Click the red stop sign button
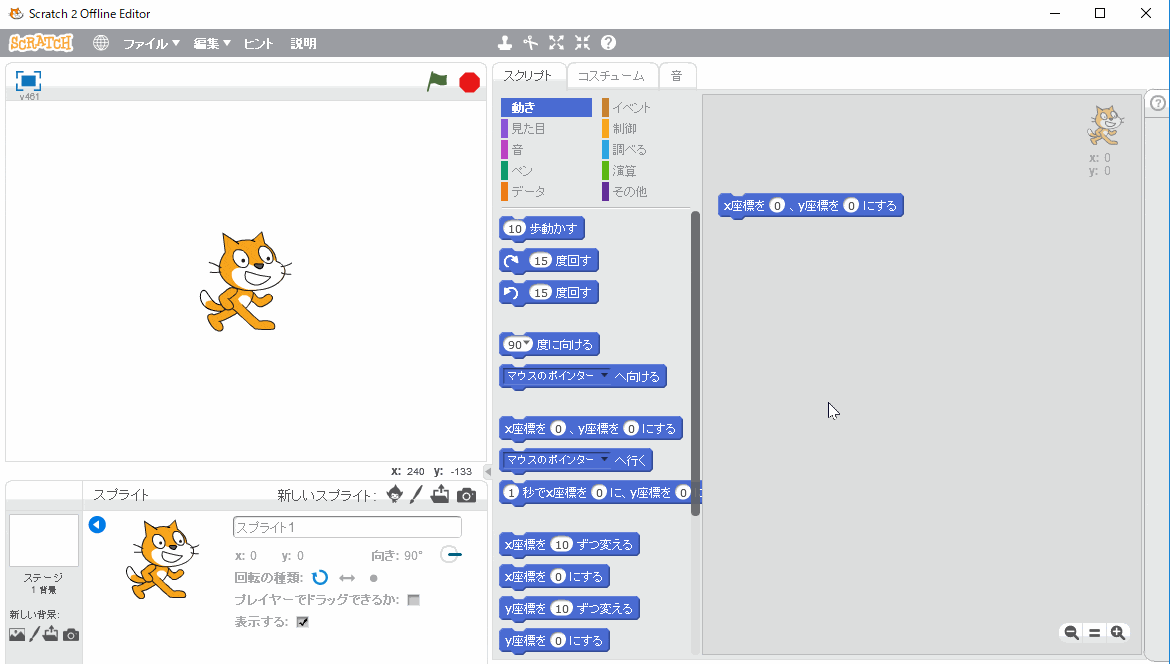Image resolution: width=1170 pixels, height=664 pixels. 469,82
